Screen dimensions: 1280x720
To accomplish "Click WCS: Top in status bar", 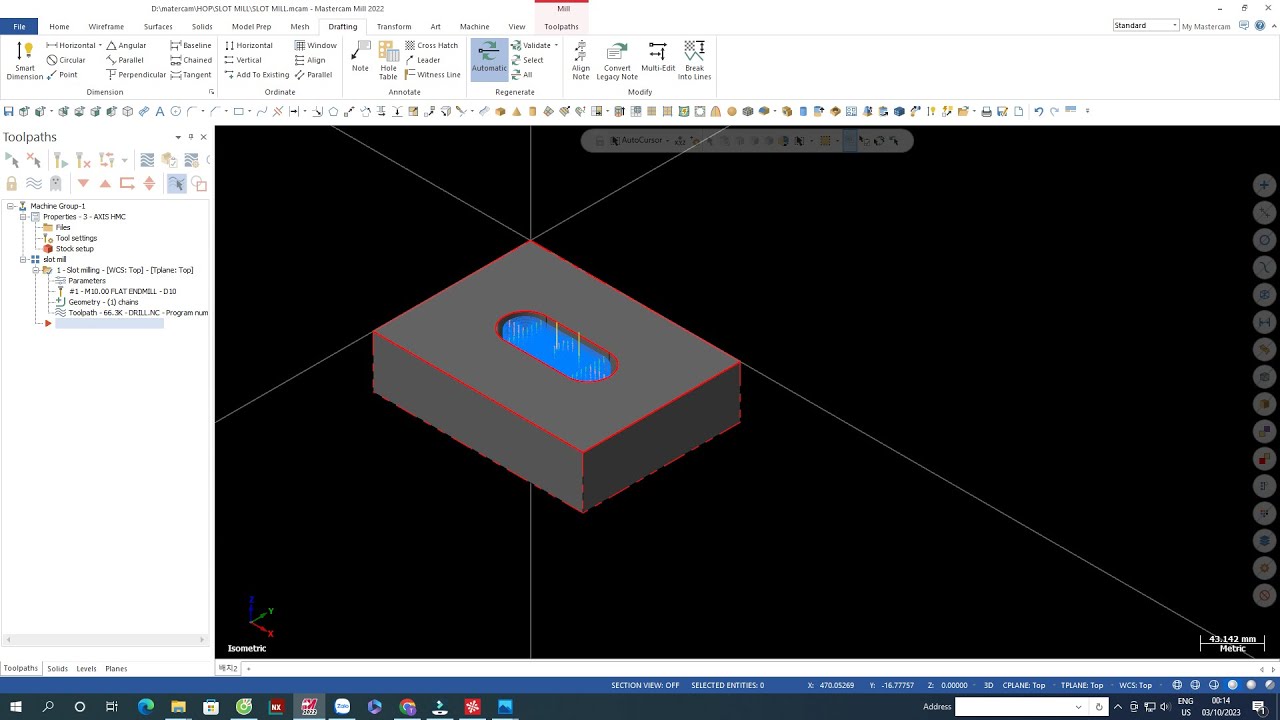I will point(1135,685).
